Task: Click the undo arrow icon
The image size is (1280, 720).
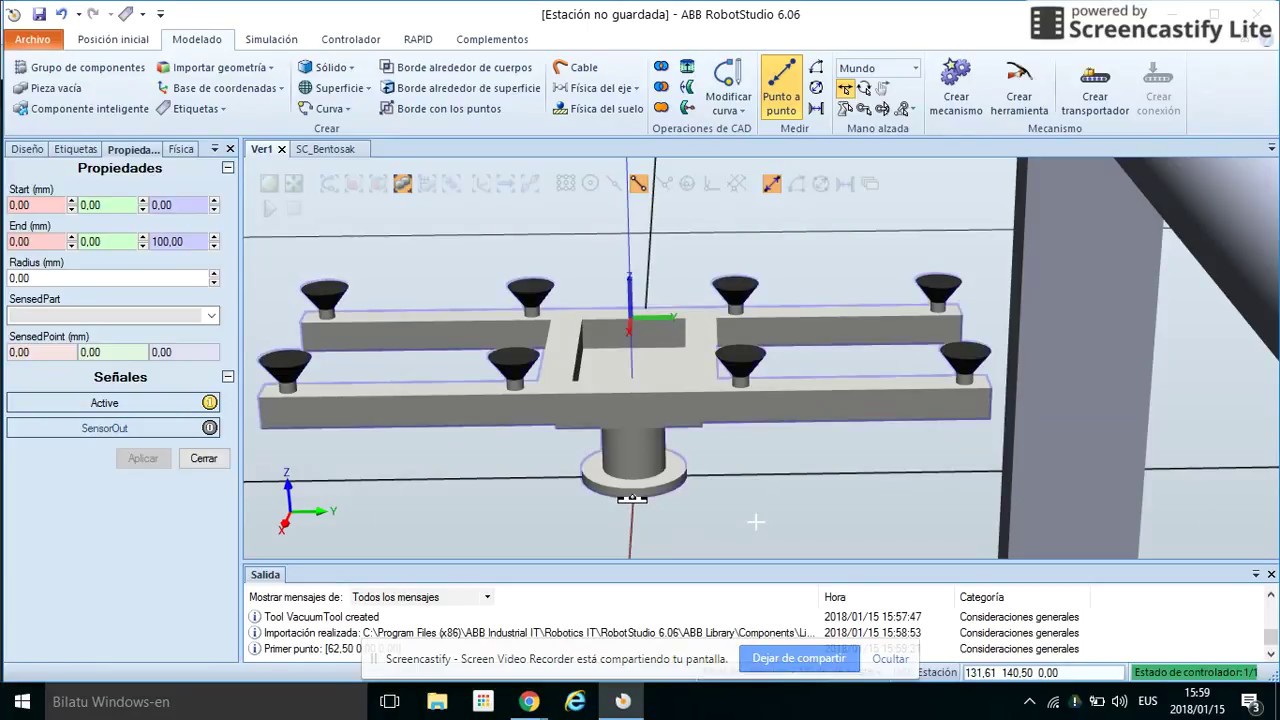Action: 61,14
